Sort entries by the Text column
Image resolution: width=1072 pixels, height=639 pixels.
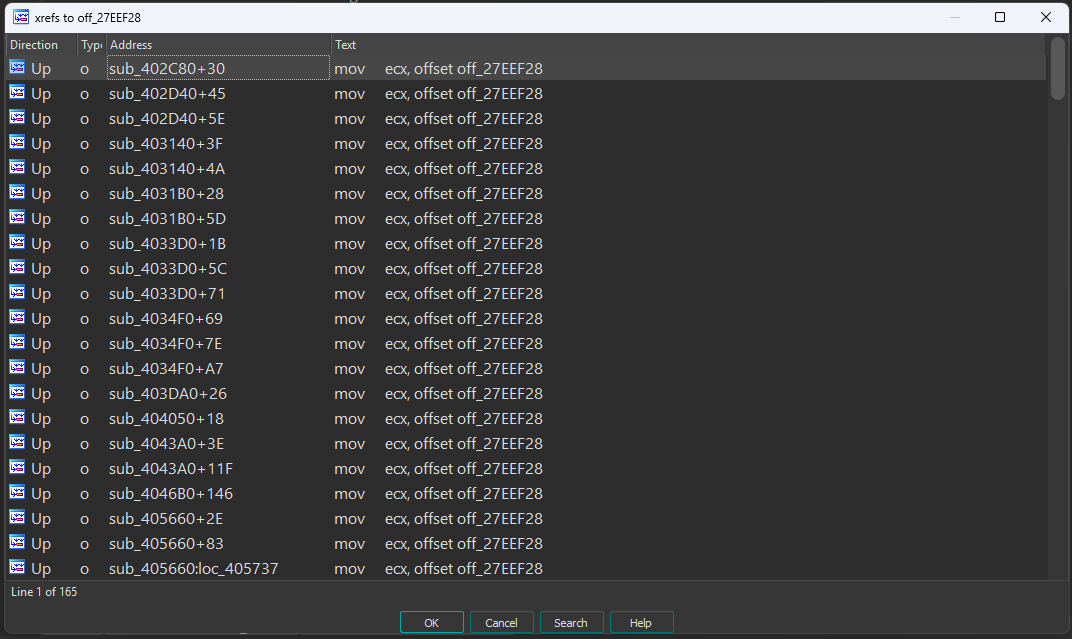345,44
